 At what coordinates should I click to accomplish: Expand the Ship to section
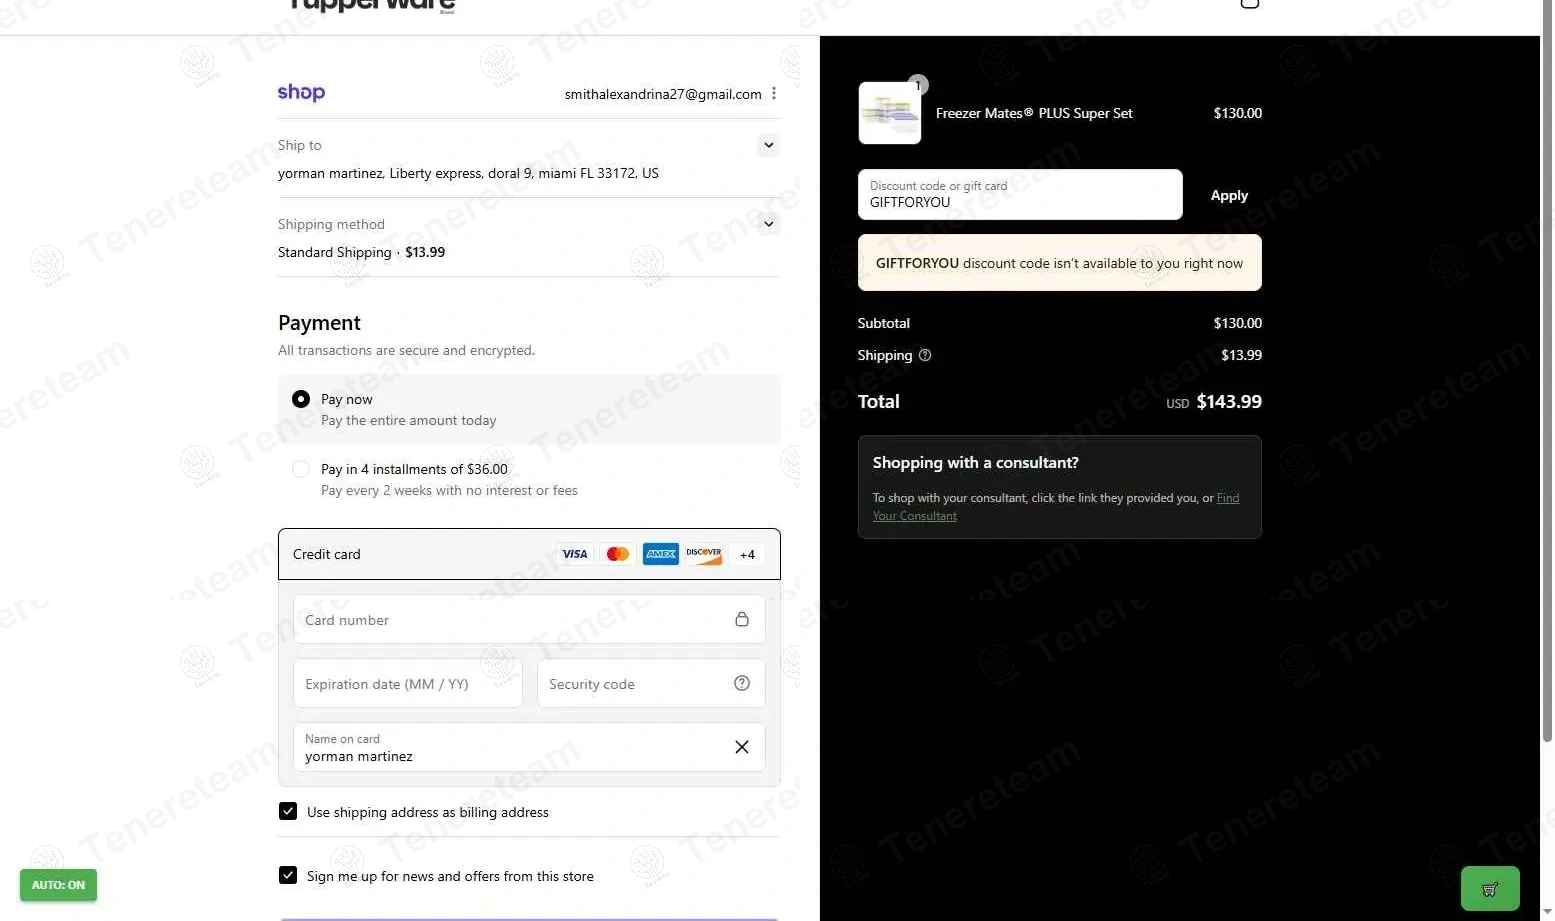pos(768,145)
